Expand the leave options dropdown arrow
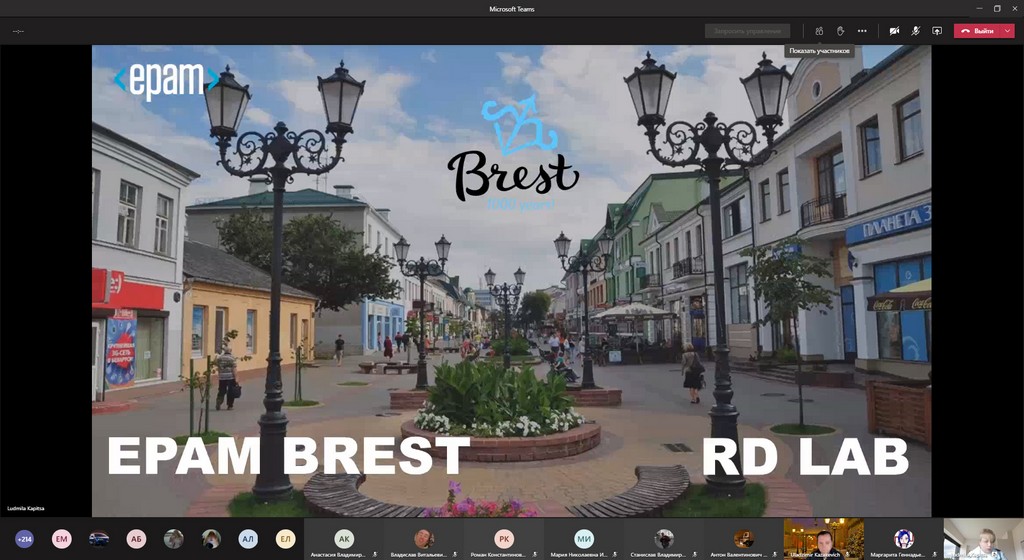This screenshot has height=560, width=1024. point(1008,31)
